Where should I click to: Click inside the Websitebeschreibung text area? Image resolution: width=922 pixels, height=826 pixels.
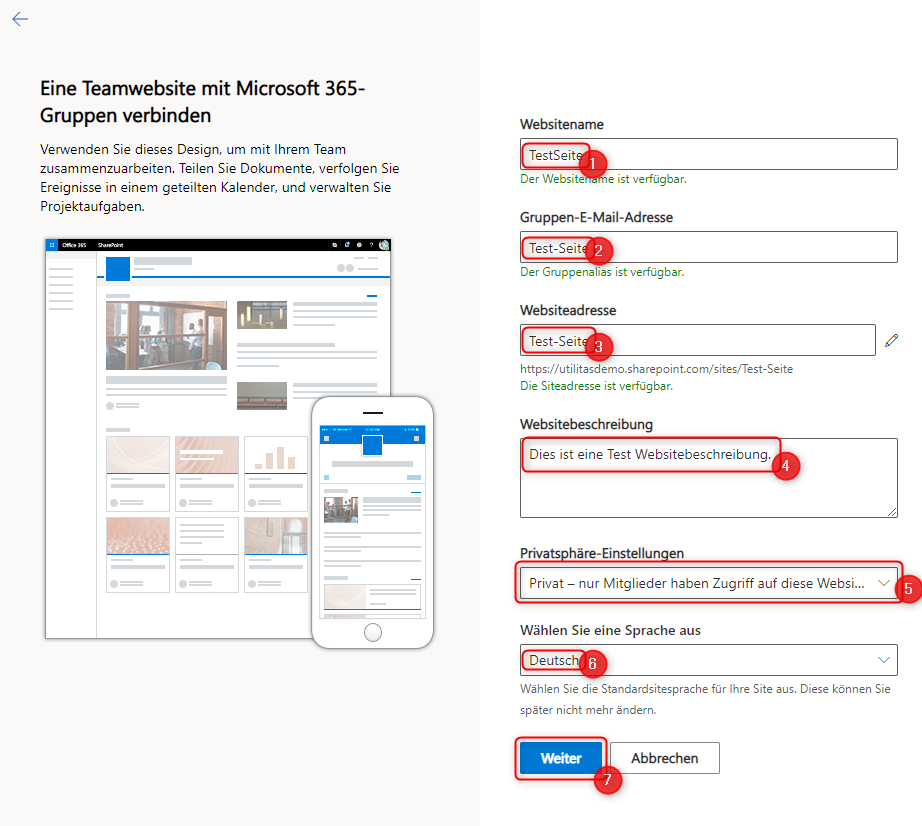708,490
